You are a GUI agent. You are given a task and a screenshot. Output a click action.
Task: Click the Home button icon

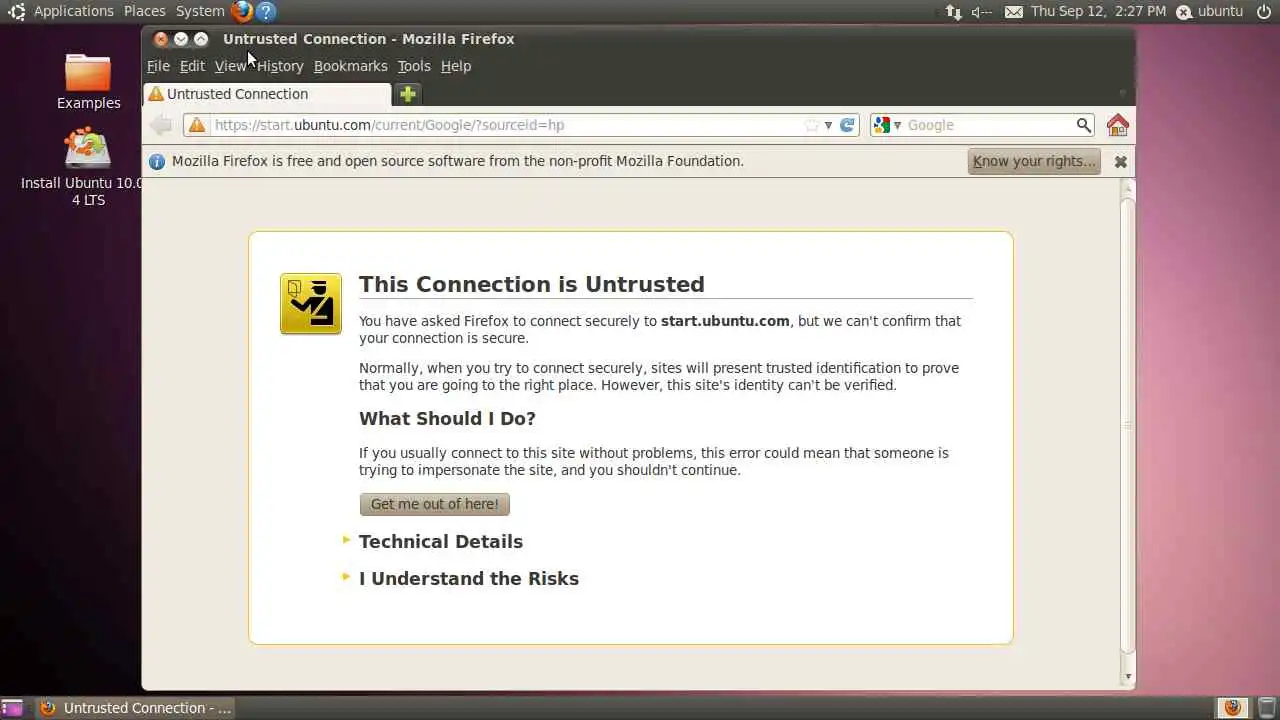pos(1118,125)
